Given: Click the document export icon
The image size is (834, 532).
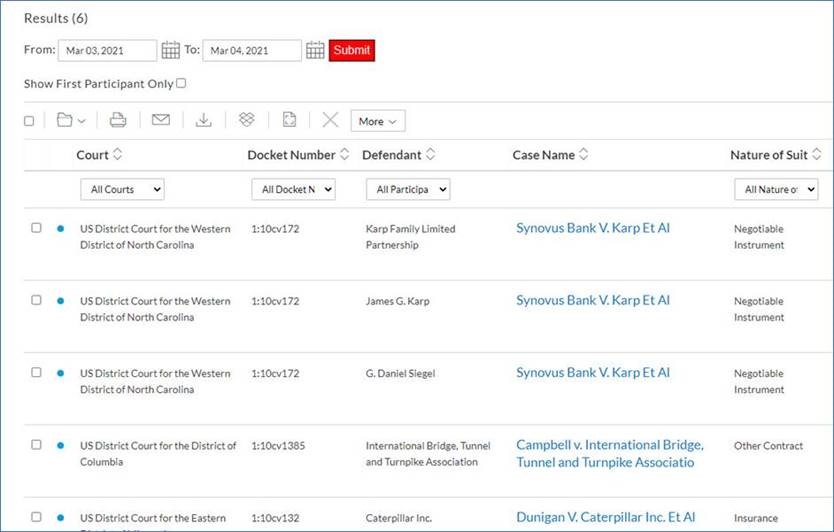Looking at the screenshot, I should point(289,120).
